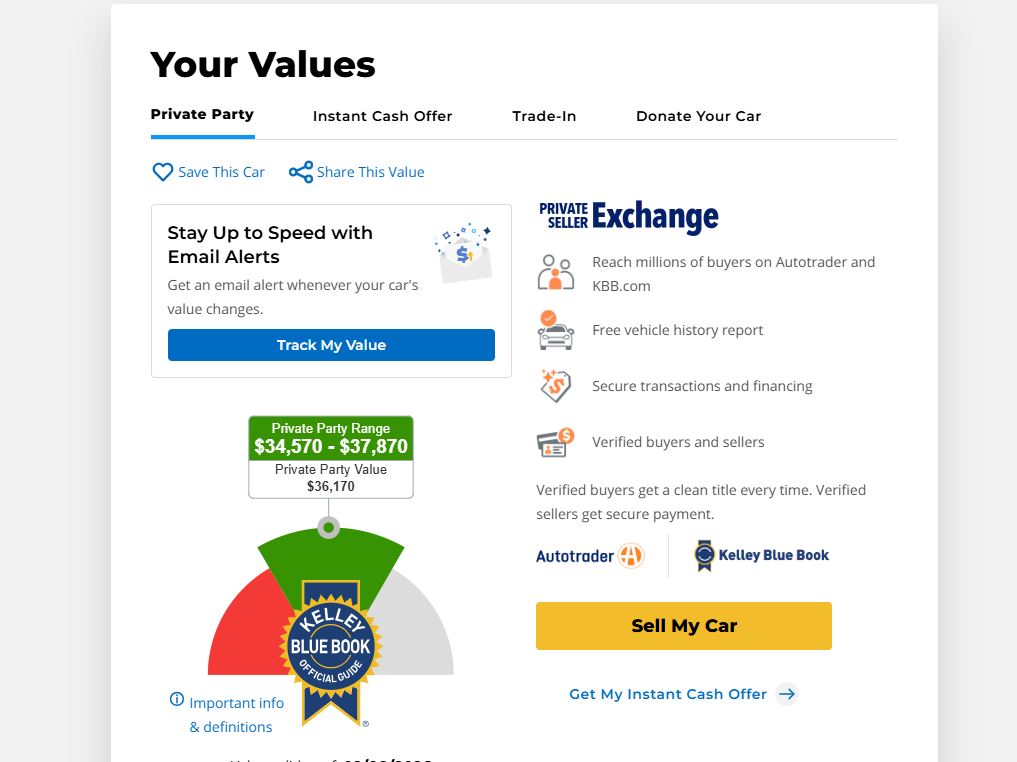Switch to the Instant Cash Offer tab

click(382, 116)
